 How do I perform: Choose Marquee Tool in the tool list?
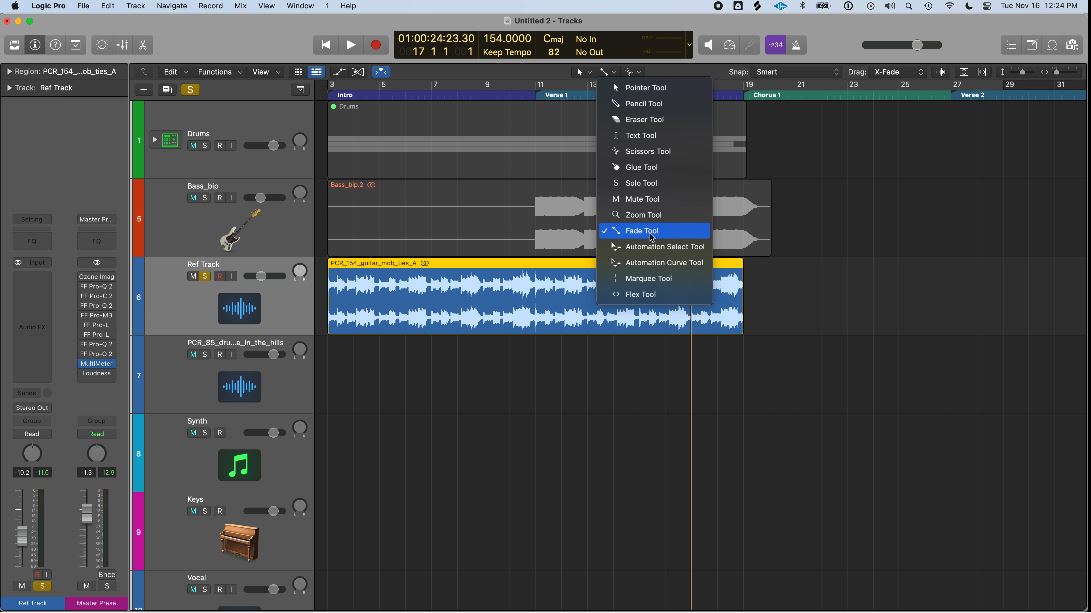click(647, 278)
